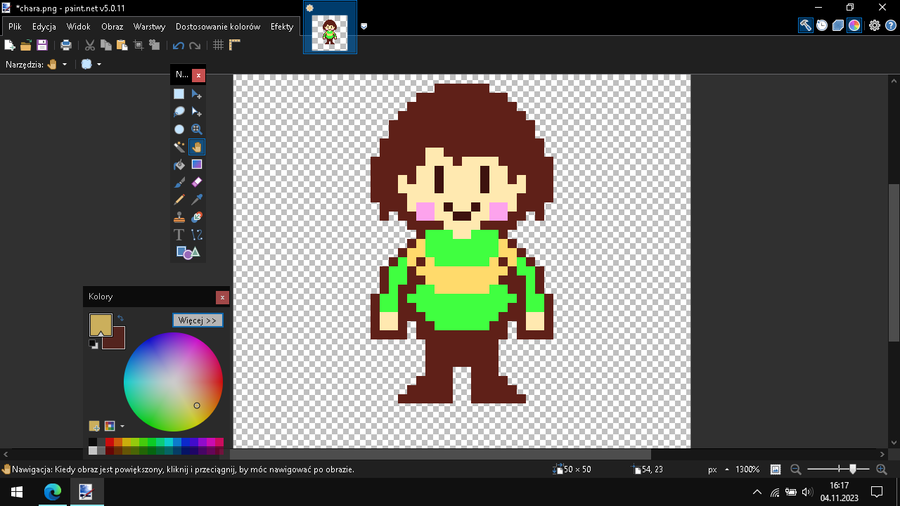Select the chara.png image thumbnail
The width and height of the screenshot is (900, 506).
pyautogui.click(x=330, y=28)
